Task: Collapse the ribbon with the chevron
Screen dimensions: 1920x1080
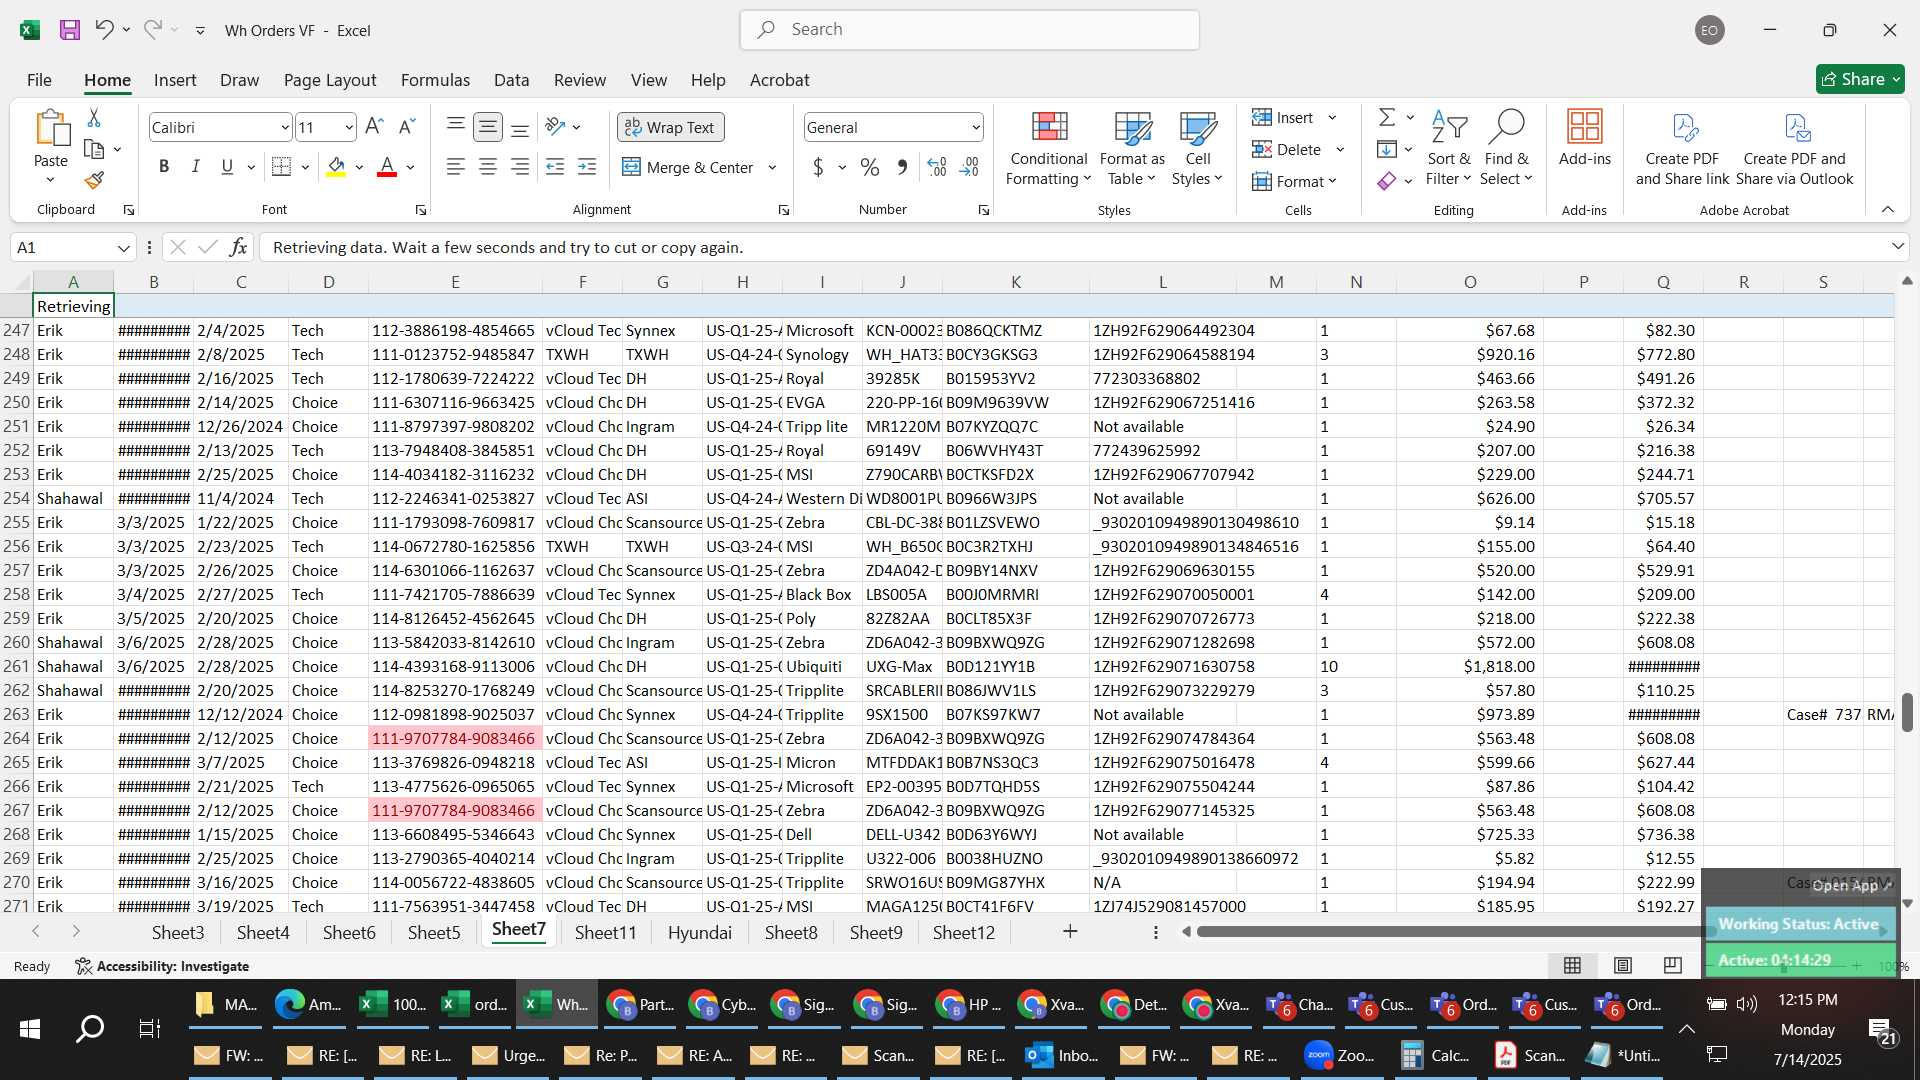Action: click(1888, 209)
